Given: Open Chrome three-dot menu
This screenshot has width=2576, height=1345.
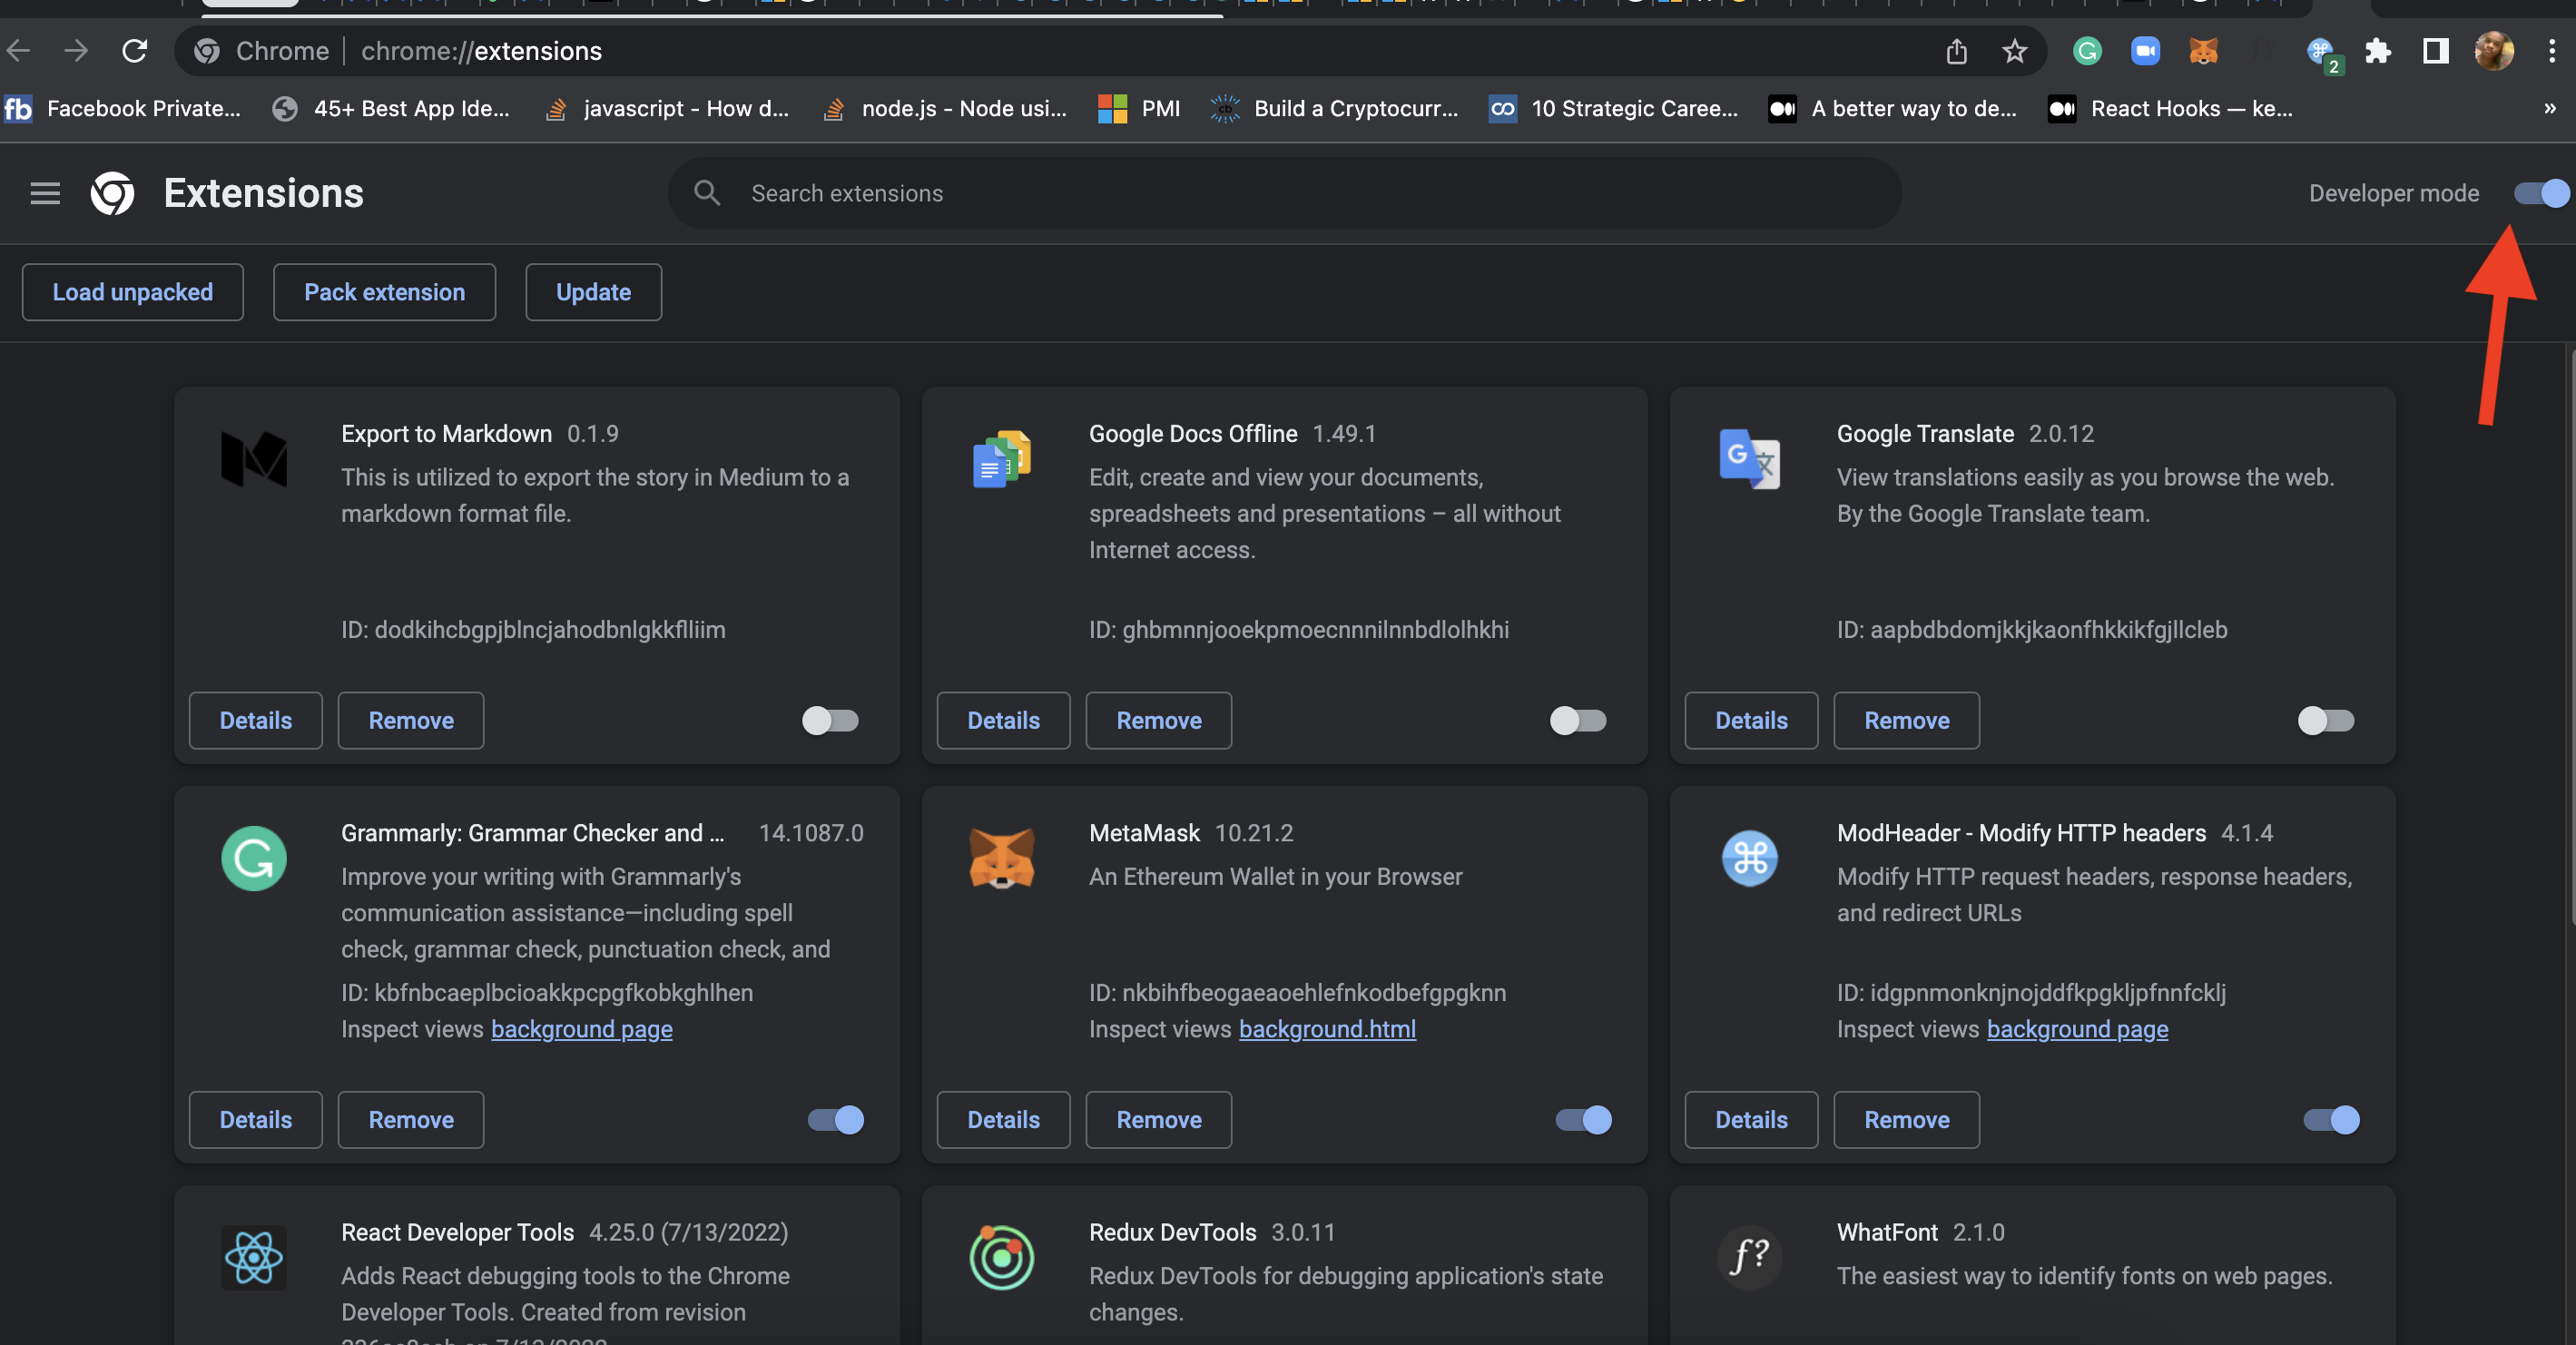Looking at the screenshot, I should (x=2551, y=51).
